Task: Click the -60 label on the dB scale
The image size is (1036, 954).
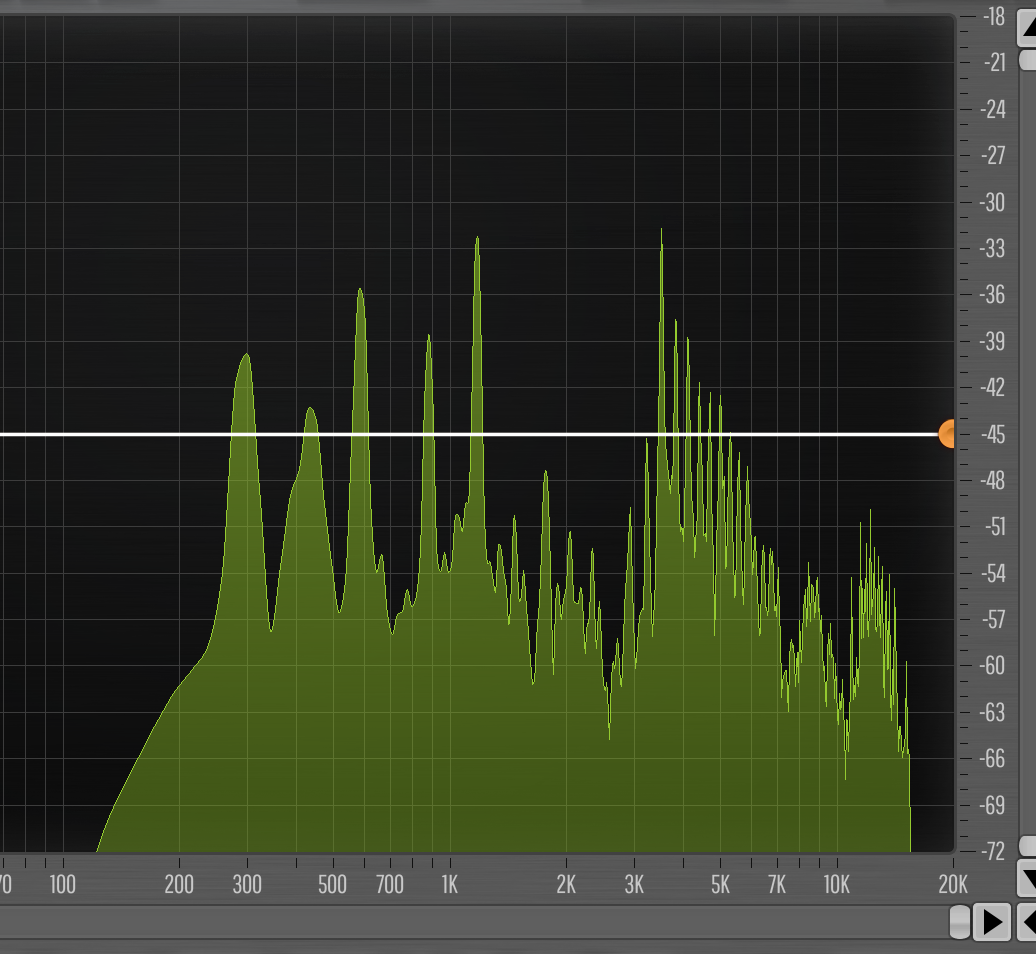Action: 993,665
